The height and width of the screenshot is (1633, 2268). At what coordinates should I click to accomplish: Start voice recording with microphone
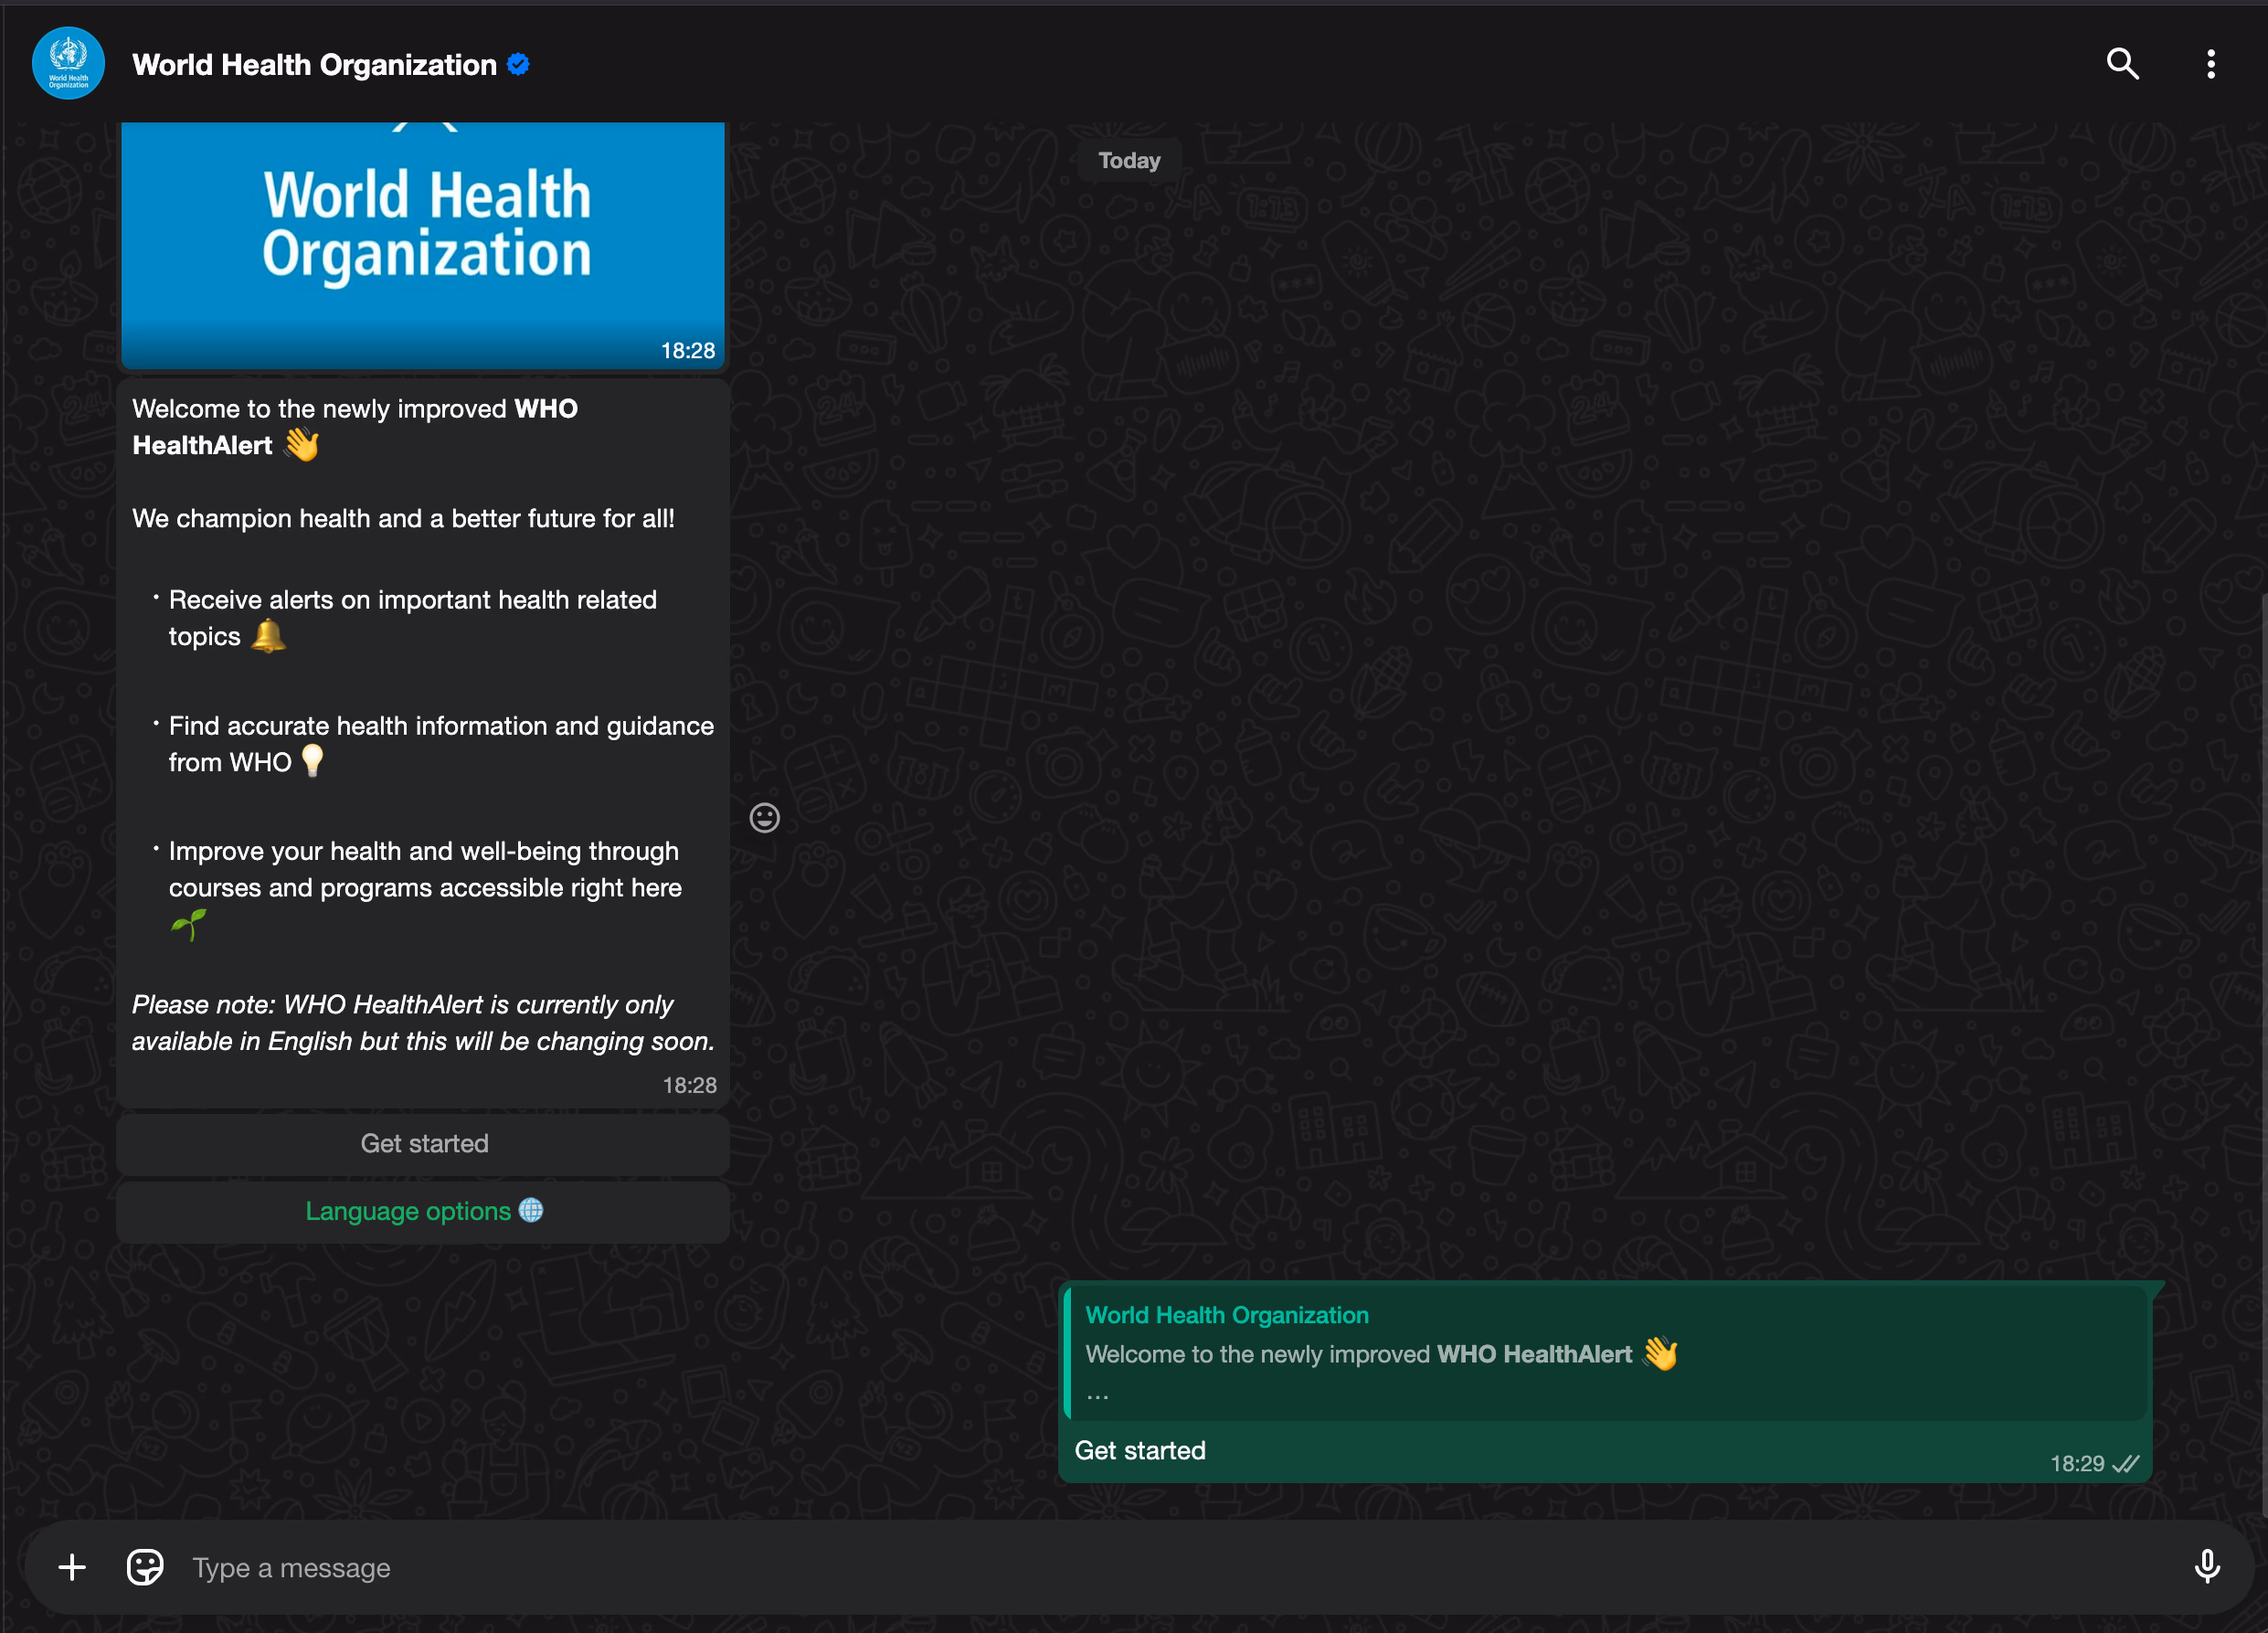point(2206,1567)
